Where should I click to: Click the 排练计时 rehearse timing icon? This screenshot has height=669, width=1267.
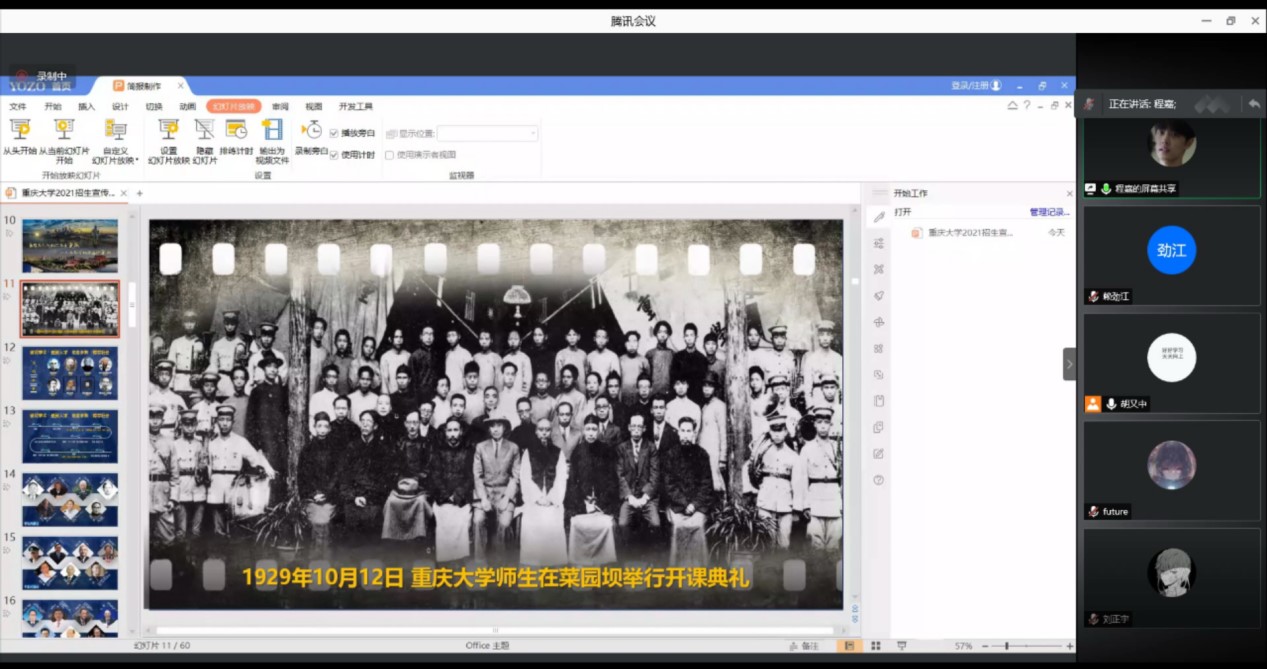click(236, 131)
